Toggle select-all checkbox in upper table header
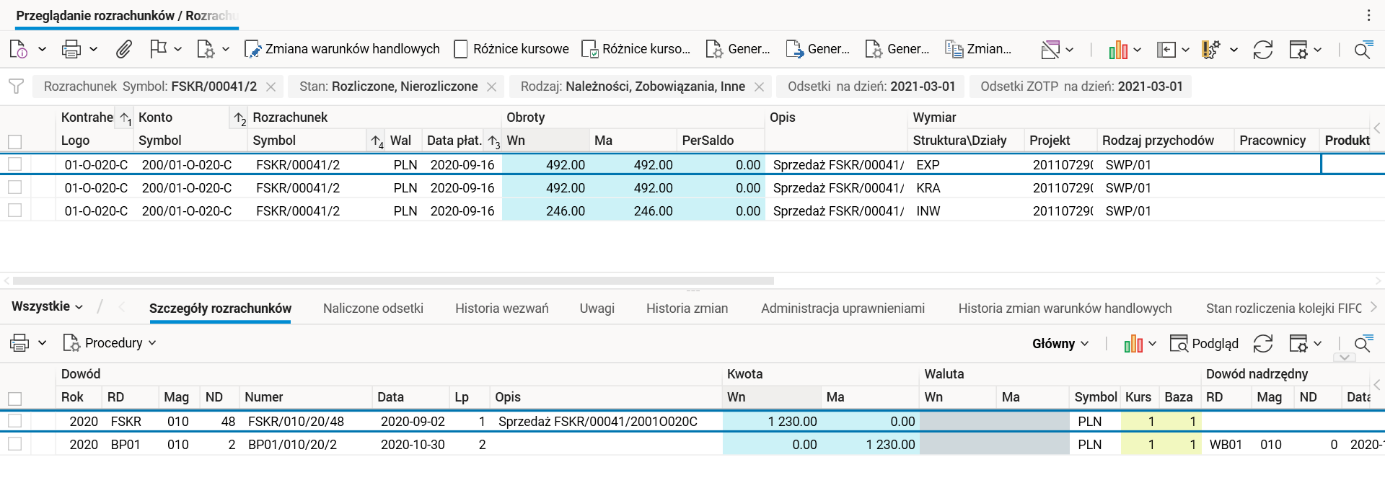The width and height of the screenshot is (1385, 488). 15,141
